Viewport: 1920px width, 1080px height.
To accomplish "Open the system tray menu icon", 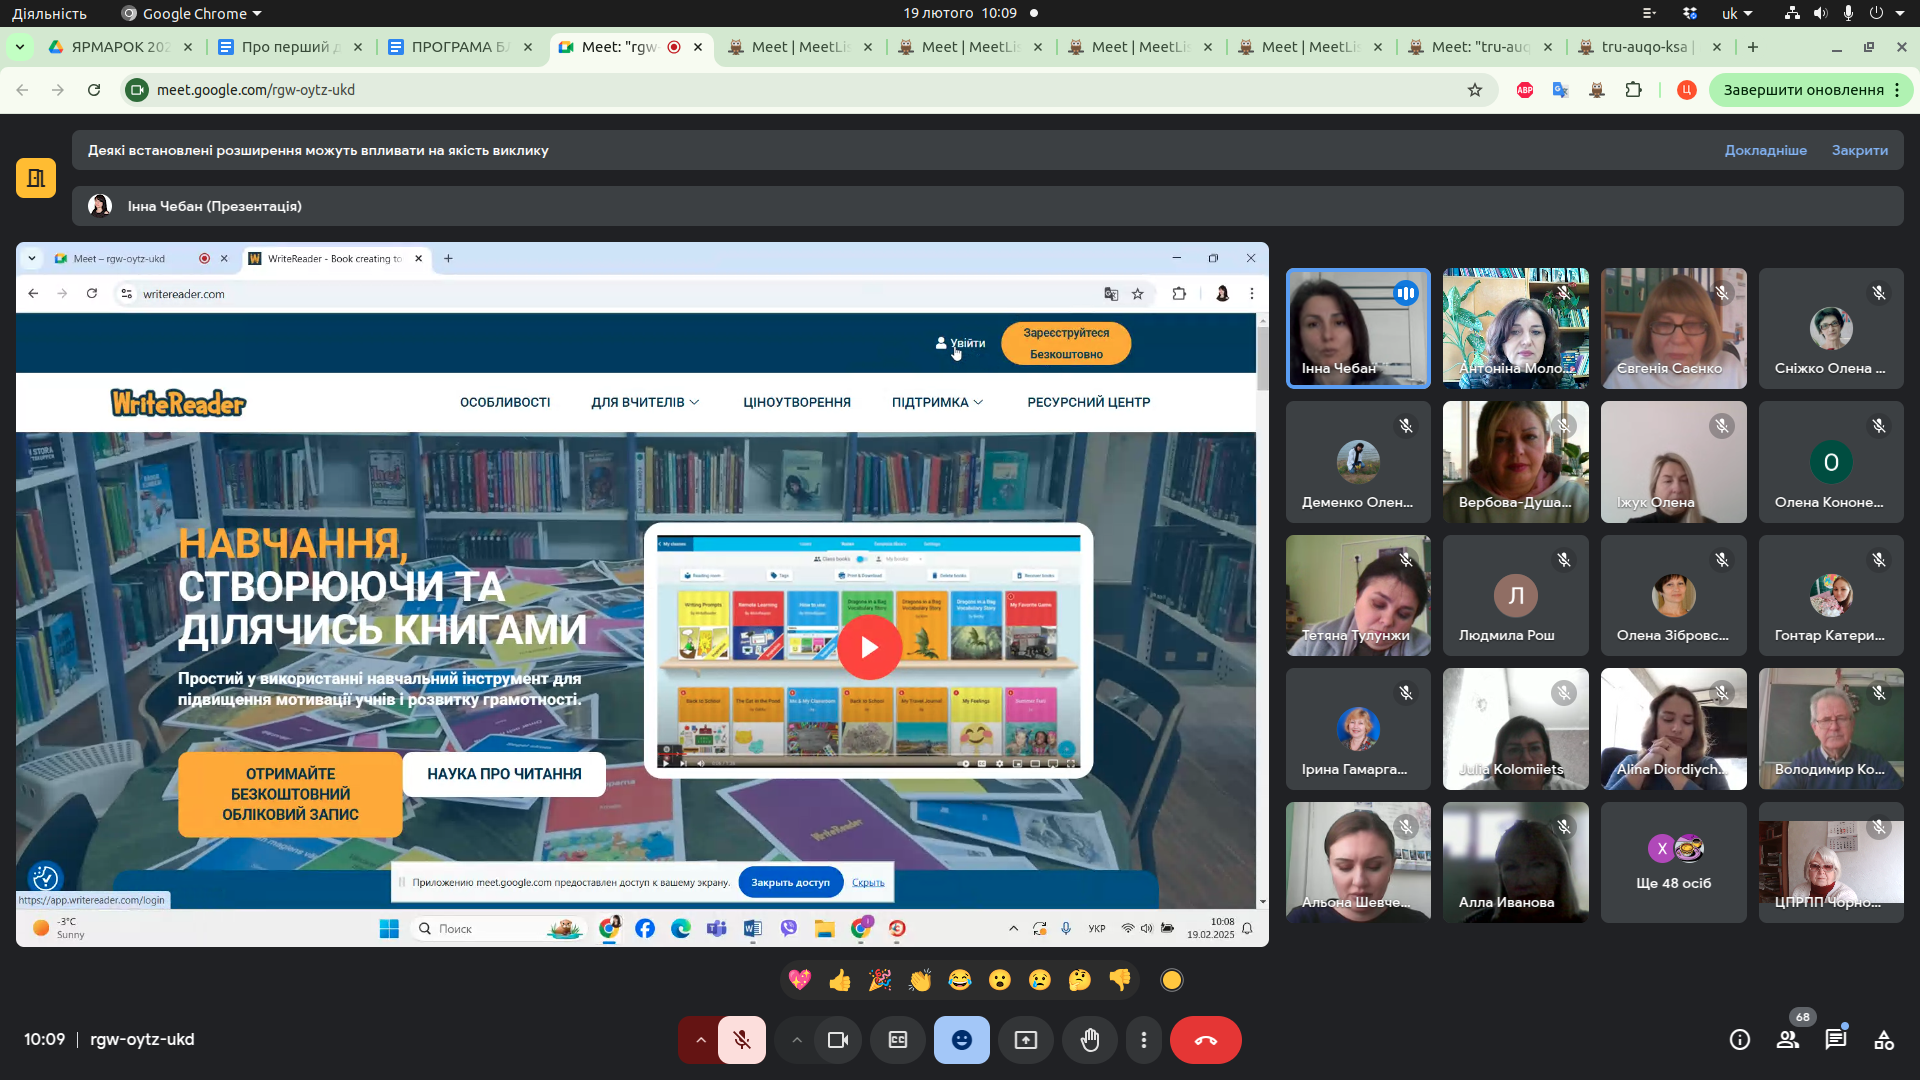I will coord(1649,14).
